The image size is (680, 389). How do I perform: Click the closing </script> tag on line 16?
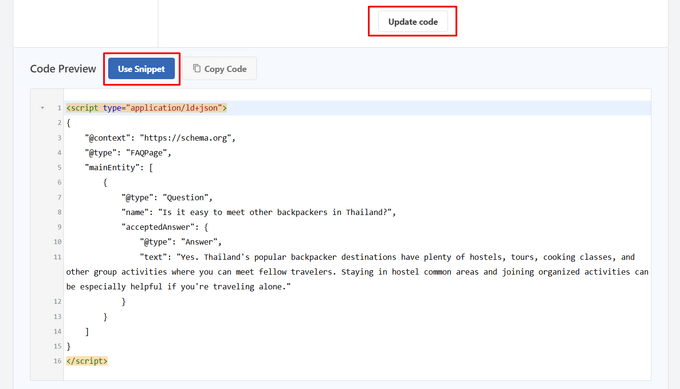click(x=87, y=361)
